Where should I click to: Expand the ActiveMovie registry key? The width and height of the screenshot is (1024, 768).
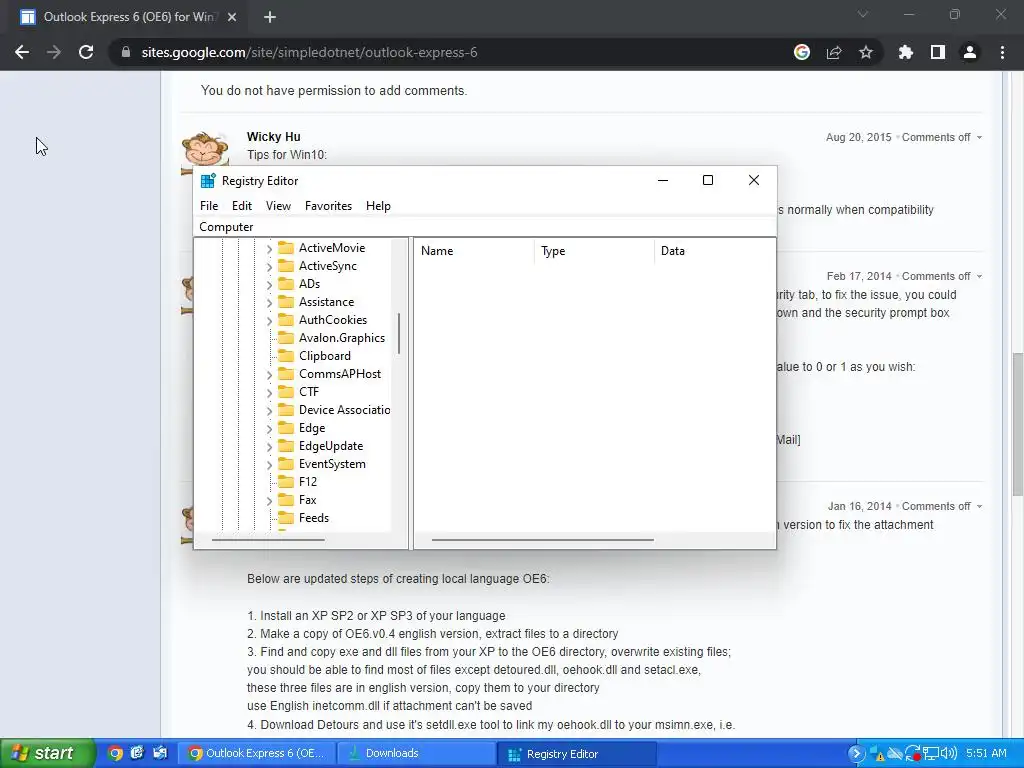269,248
